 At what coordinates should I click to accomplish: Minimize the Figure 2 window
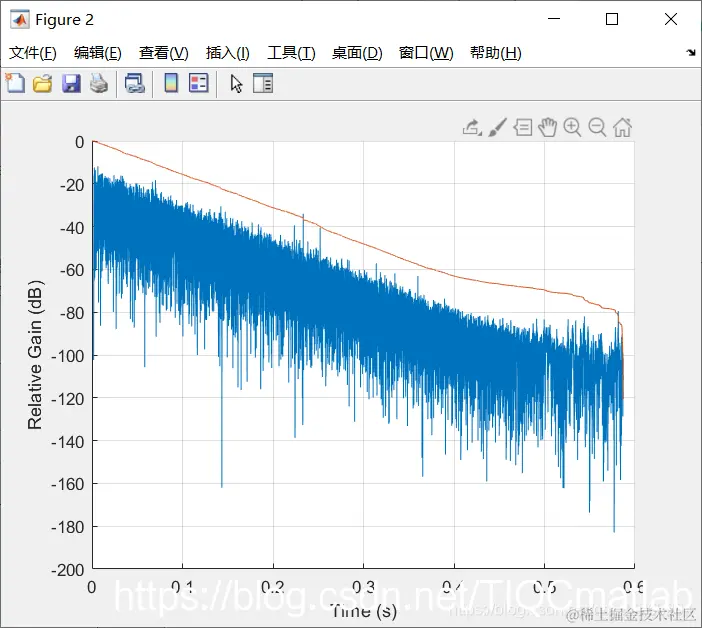(x=554, y=19)
